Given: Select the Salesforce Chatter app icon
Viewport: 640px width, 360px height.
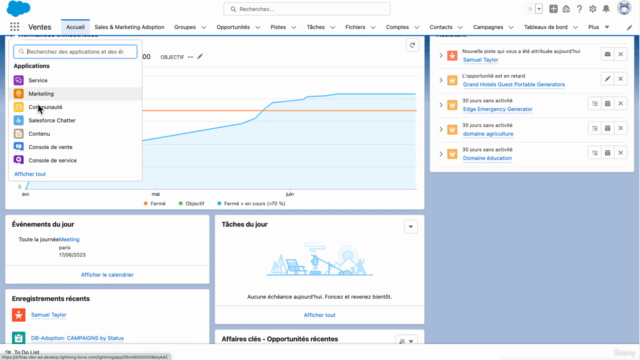Looking at the screenshot, I should [x=18, y=120].
